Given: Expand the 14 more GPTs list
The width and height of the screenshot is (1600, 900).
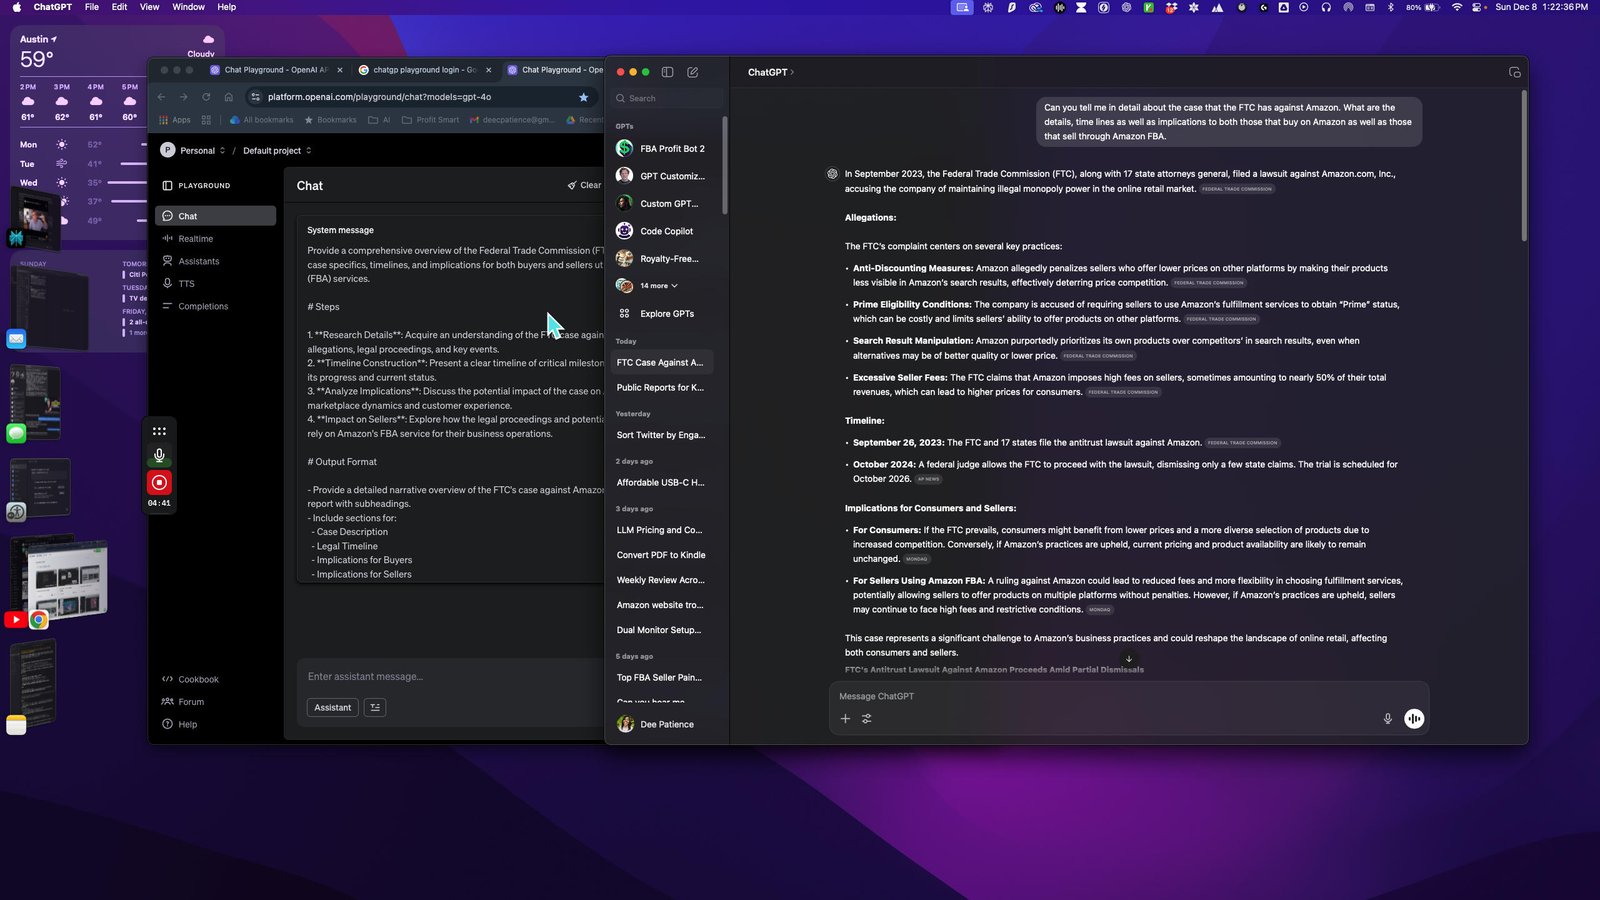Looking at the screenshot, I should point(659,286).
